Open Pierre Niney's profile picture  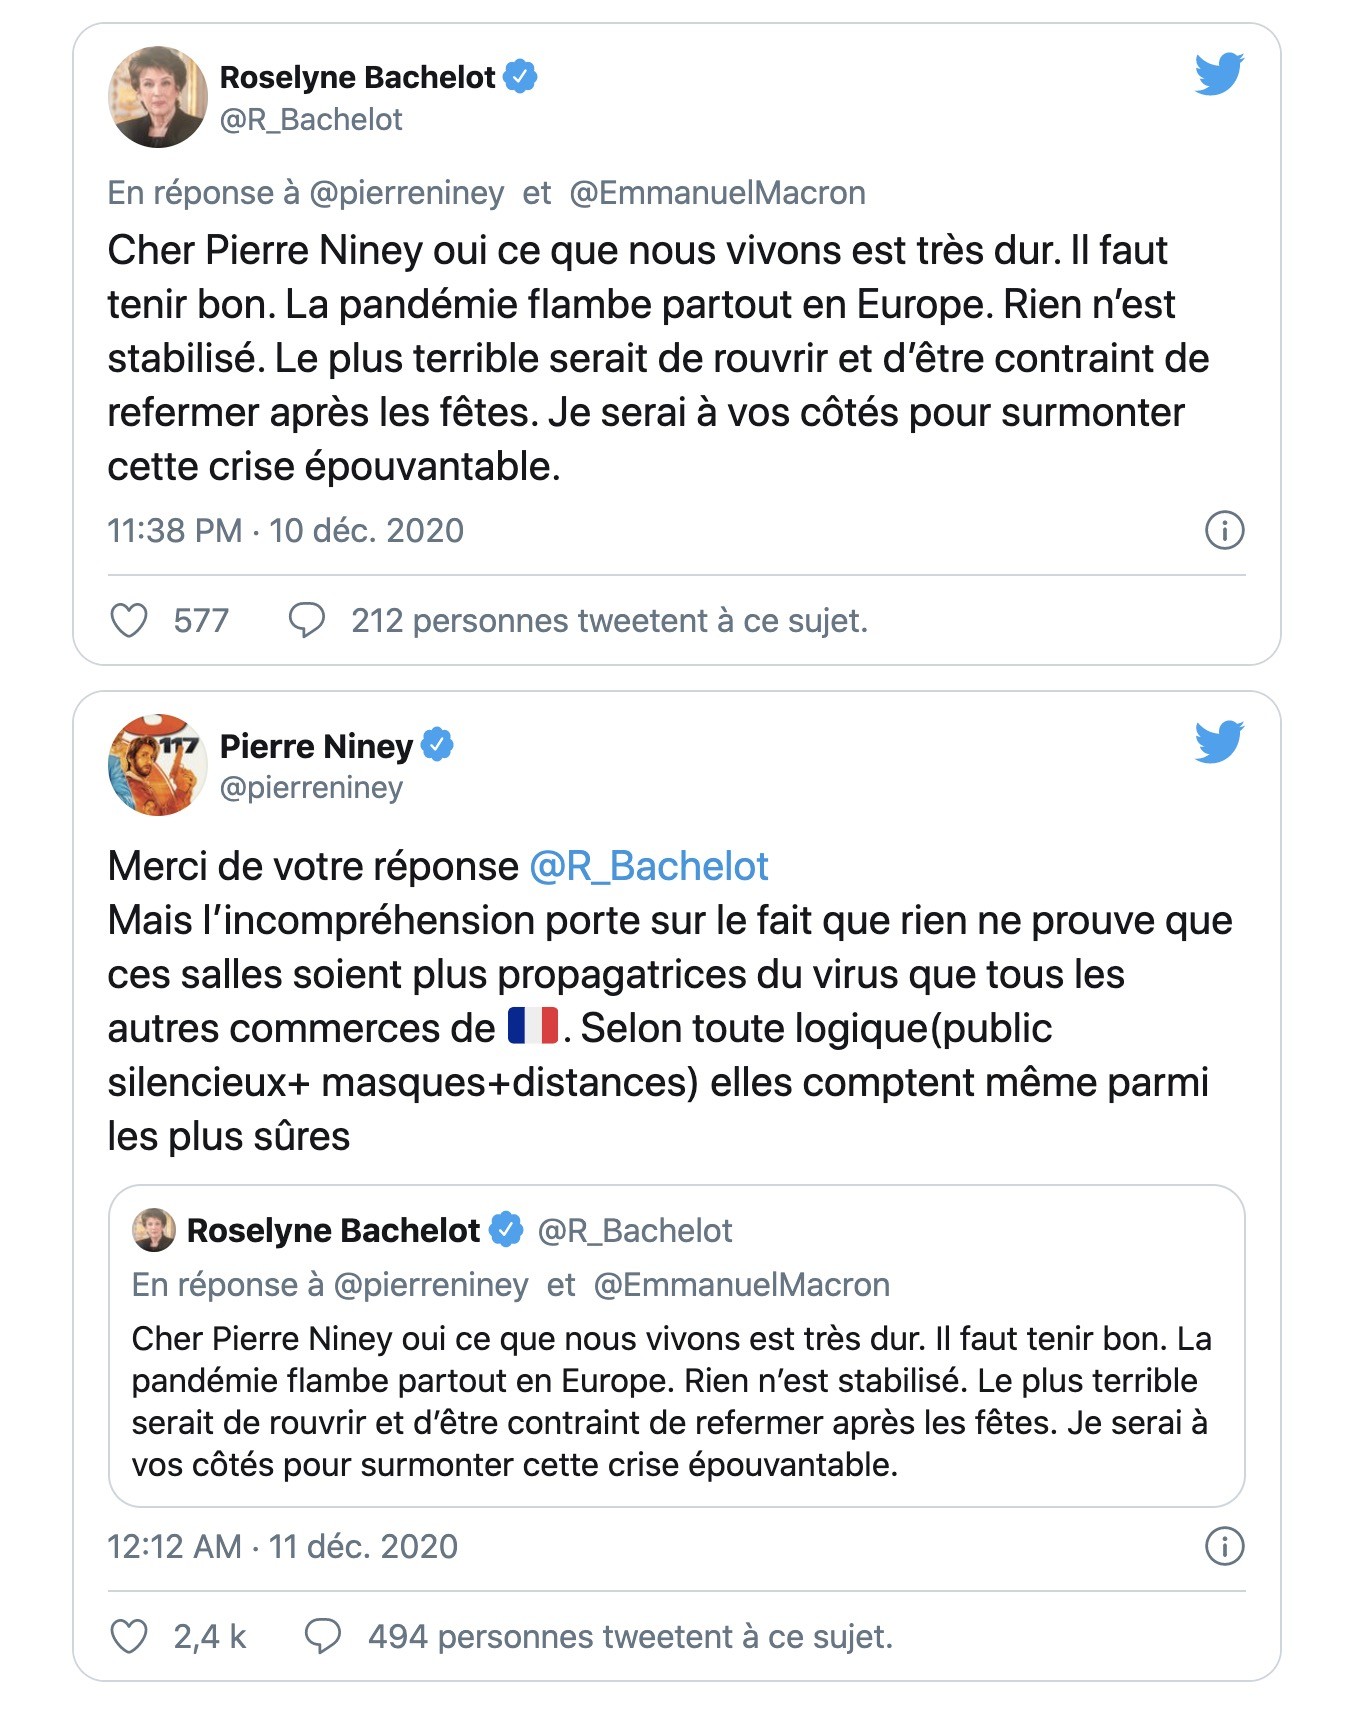point(157,765)
